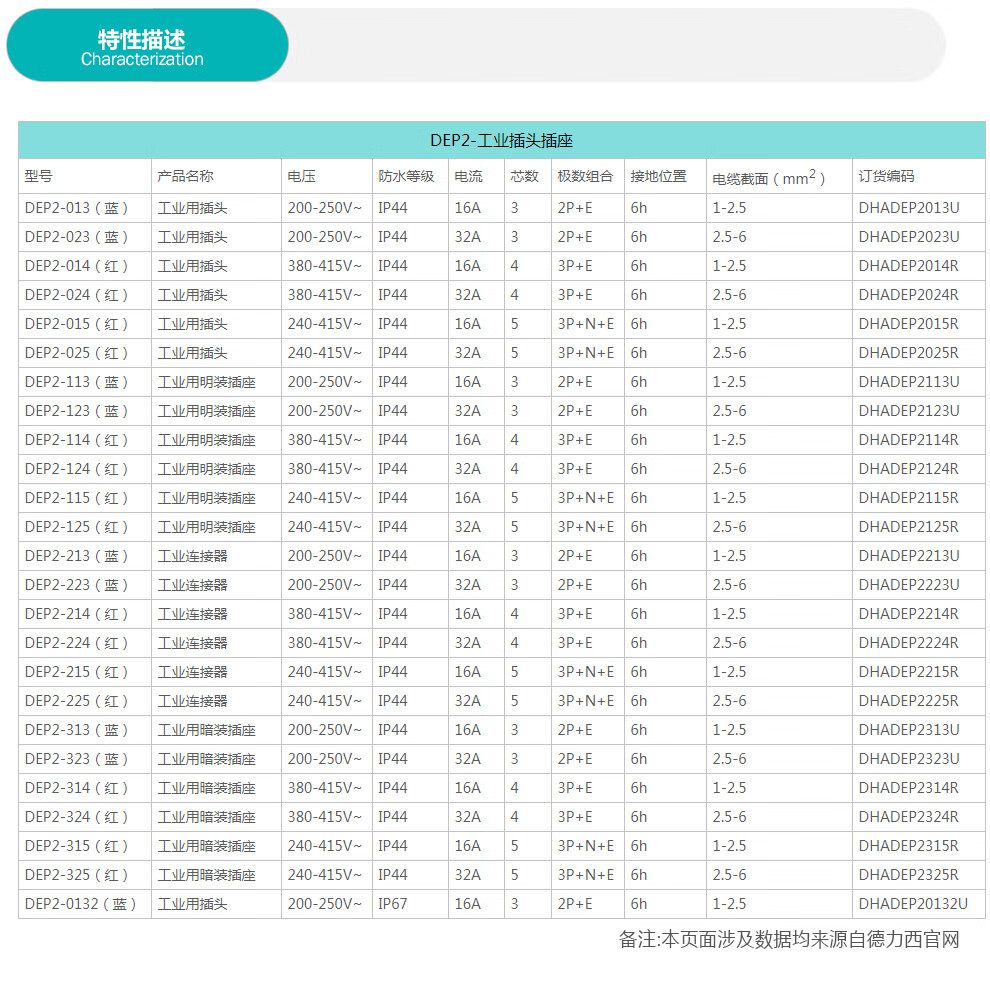
Task: Click order code DHADEP2124R
Action: point(909,469)
